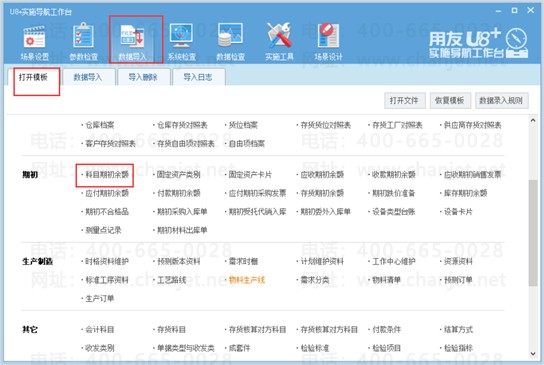Click the scrollbar up arrow

533,120
